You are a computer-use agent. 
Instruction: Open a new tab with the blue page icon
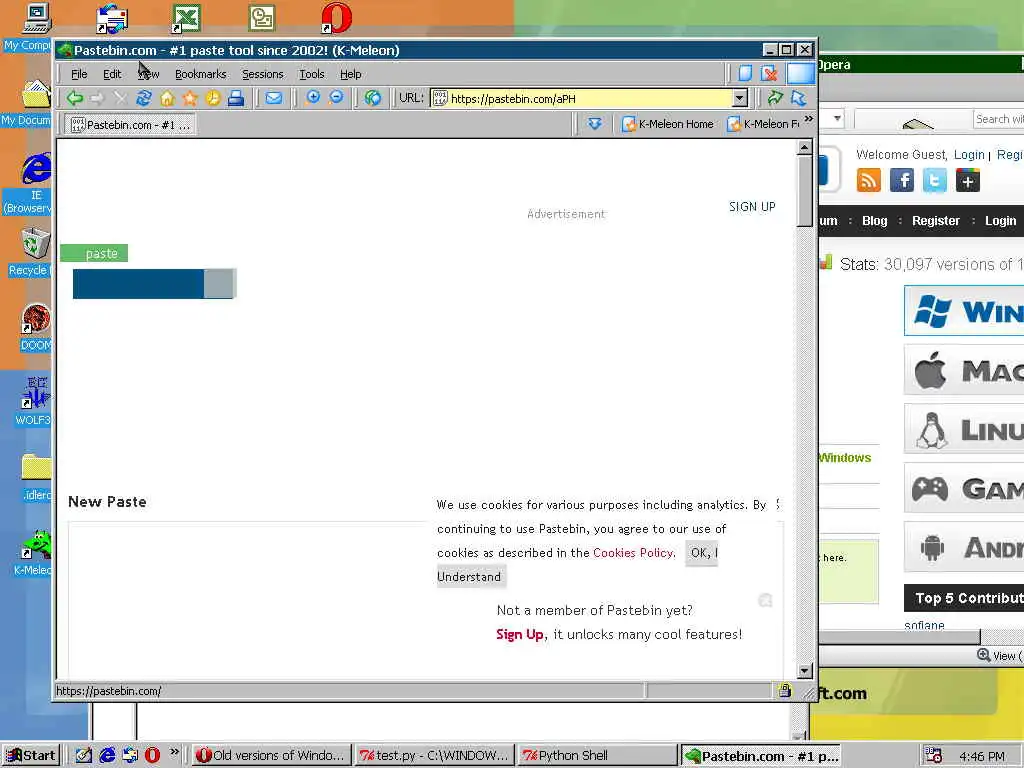(x=745, y=74)
